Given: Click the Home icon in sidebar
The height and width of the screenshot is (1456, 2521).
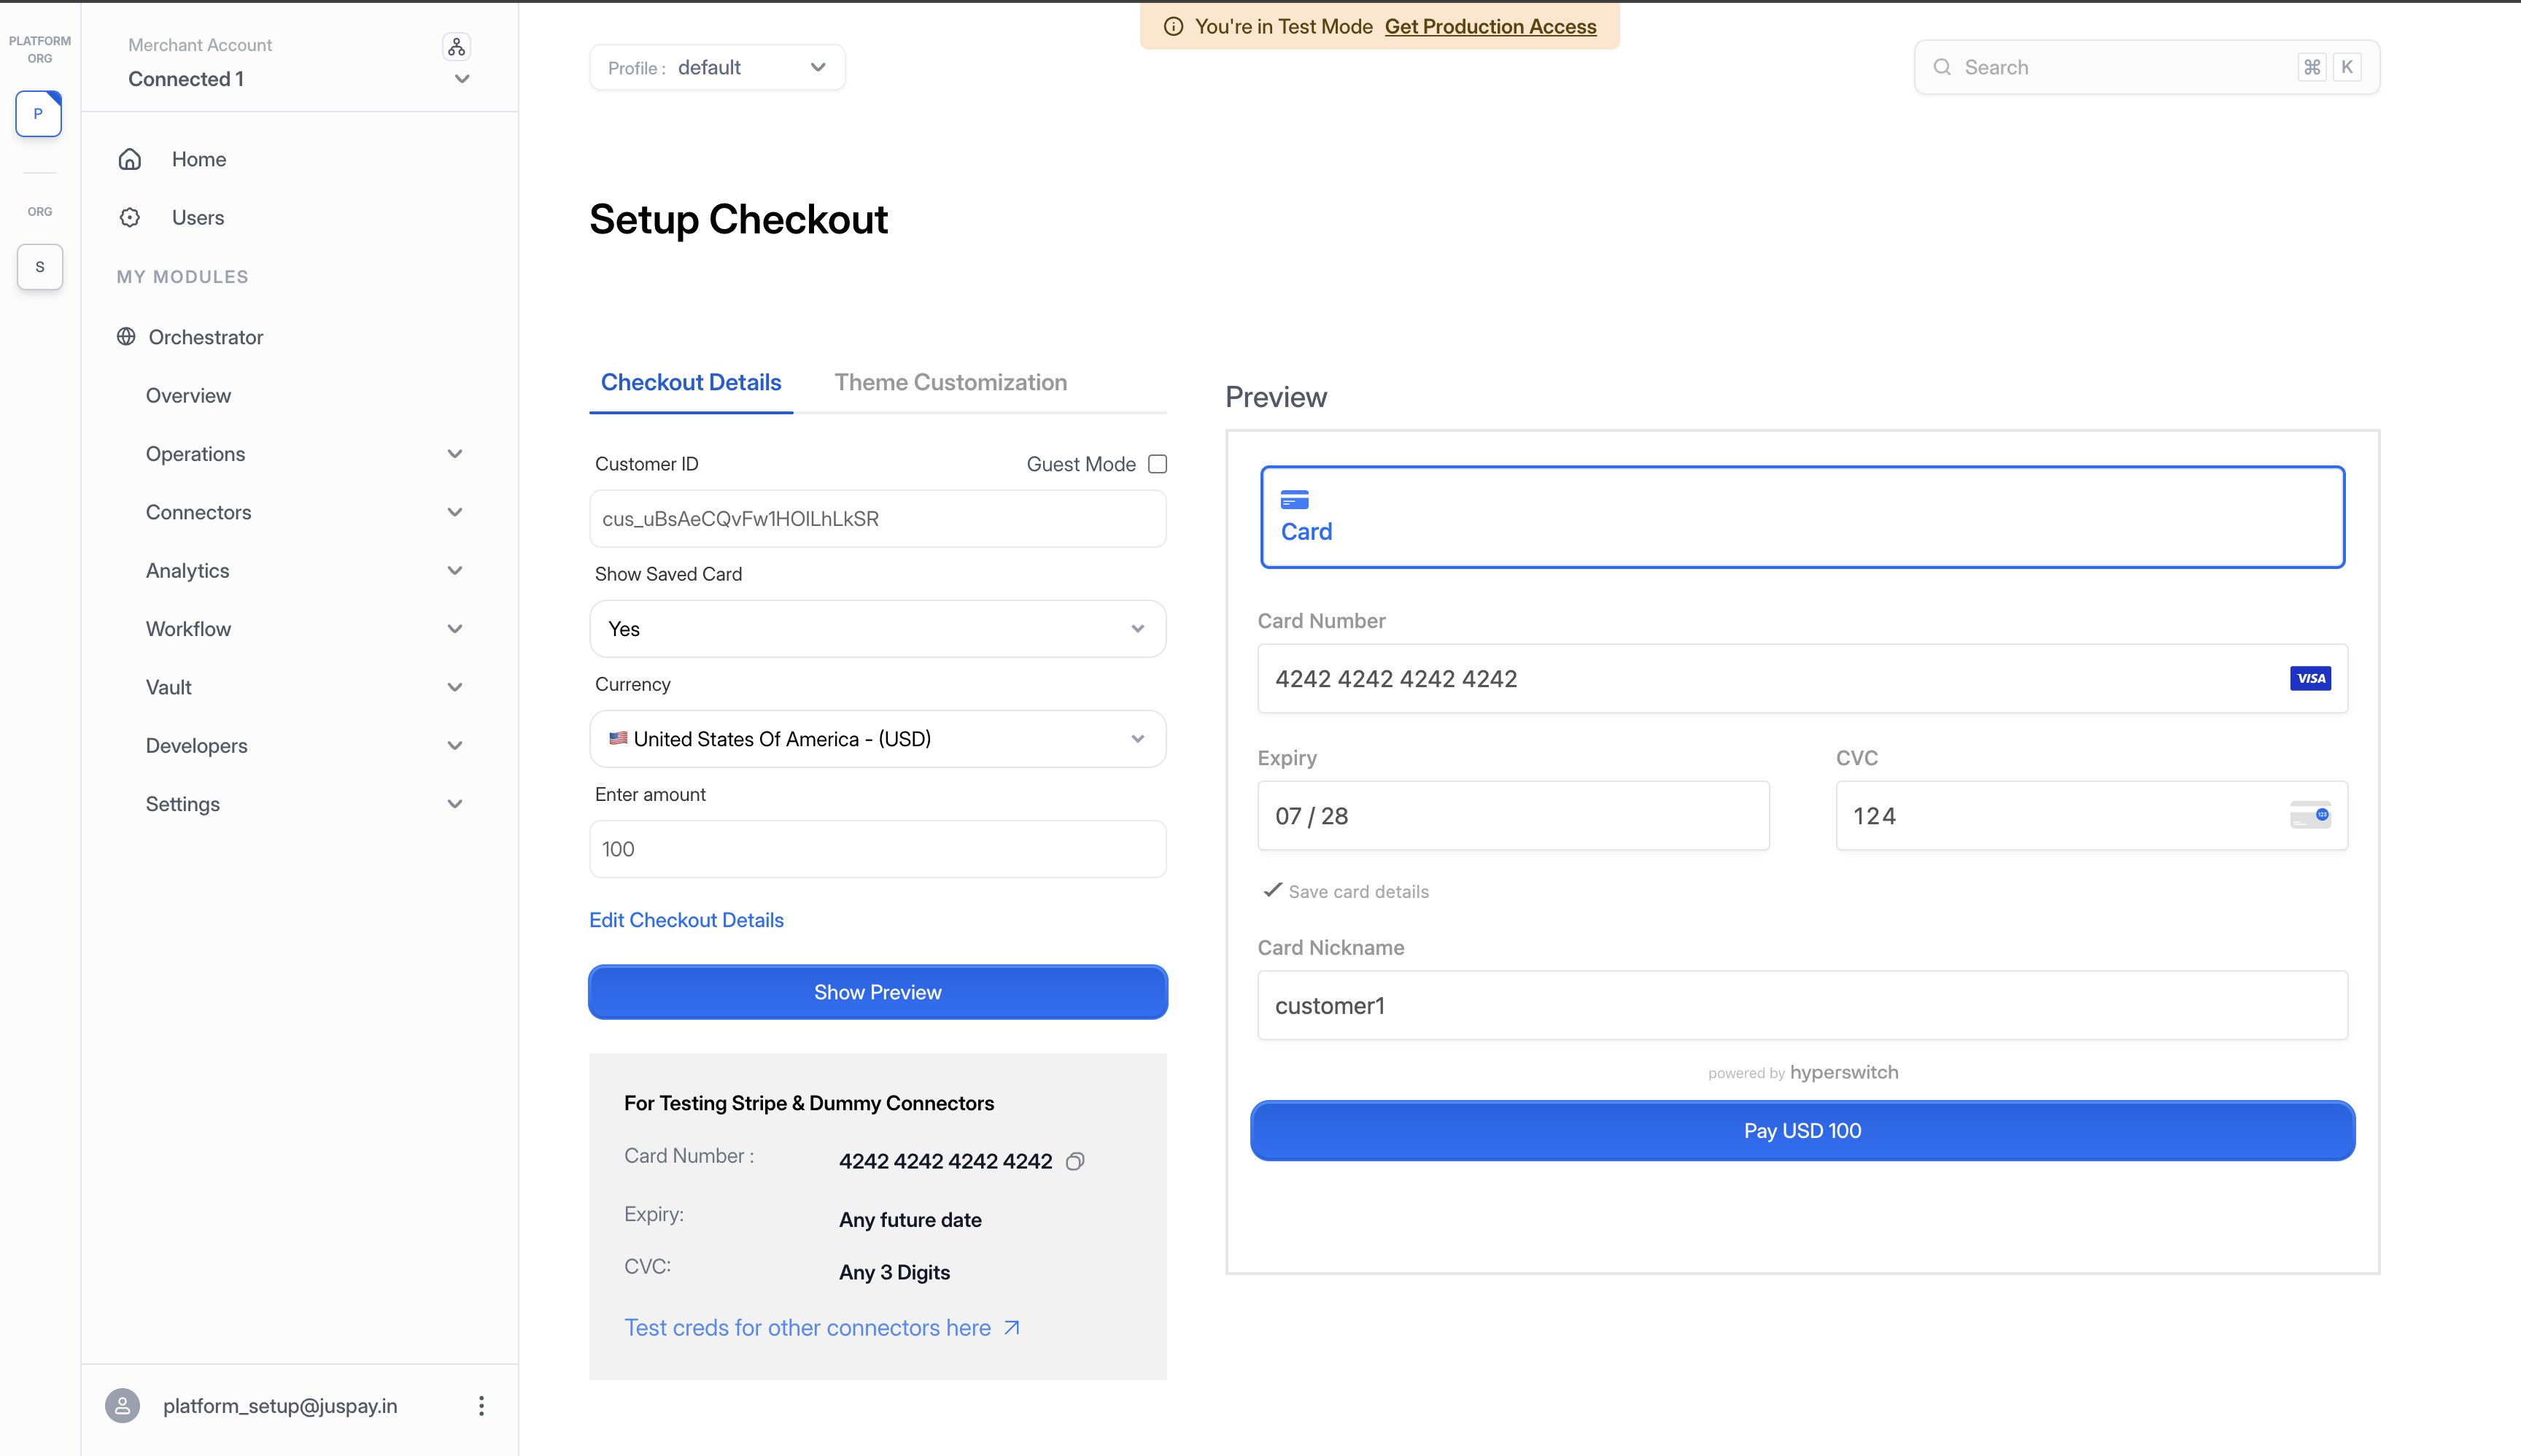Looking at the screenshot, I should [x=130, y=159].
